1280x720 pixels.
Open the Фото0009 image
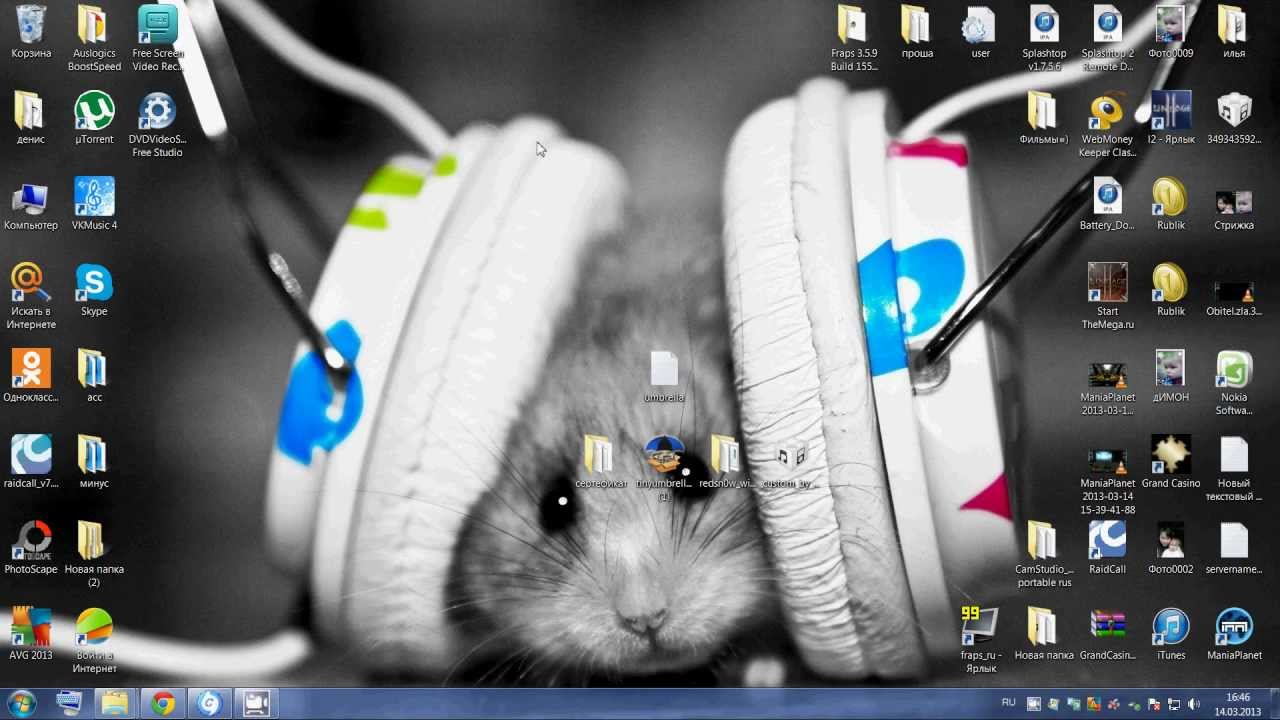click(1171, 33)
